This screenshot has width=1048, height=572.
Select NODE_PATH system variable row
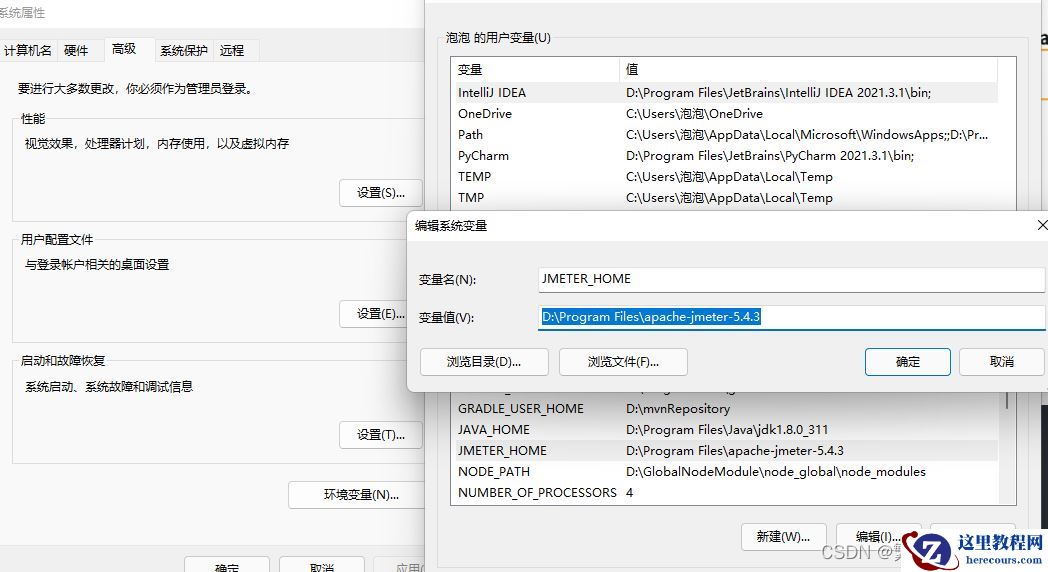click(x=727, y=472)
